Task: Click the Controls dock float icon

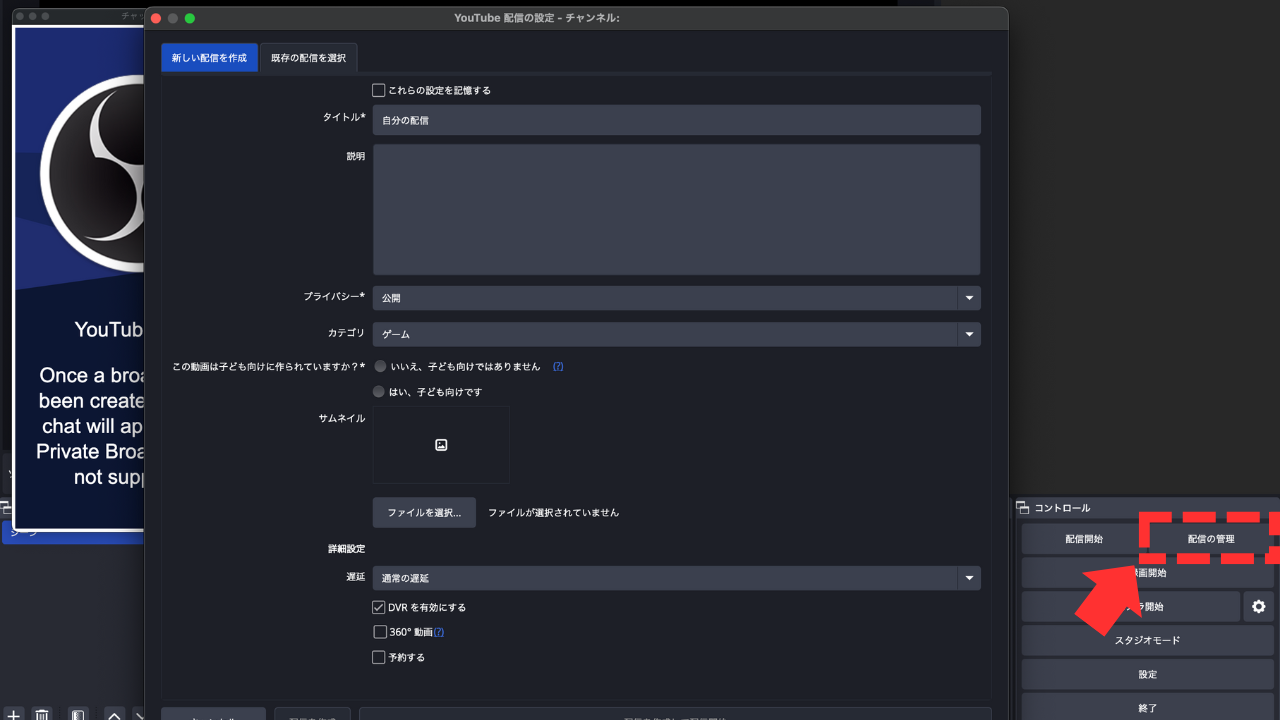Action: [1023, 508]
